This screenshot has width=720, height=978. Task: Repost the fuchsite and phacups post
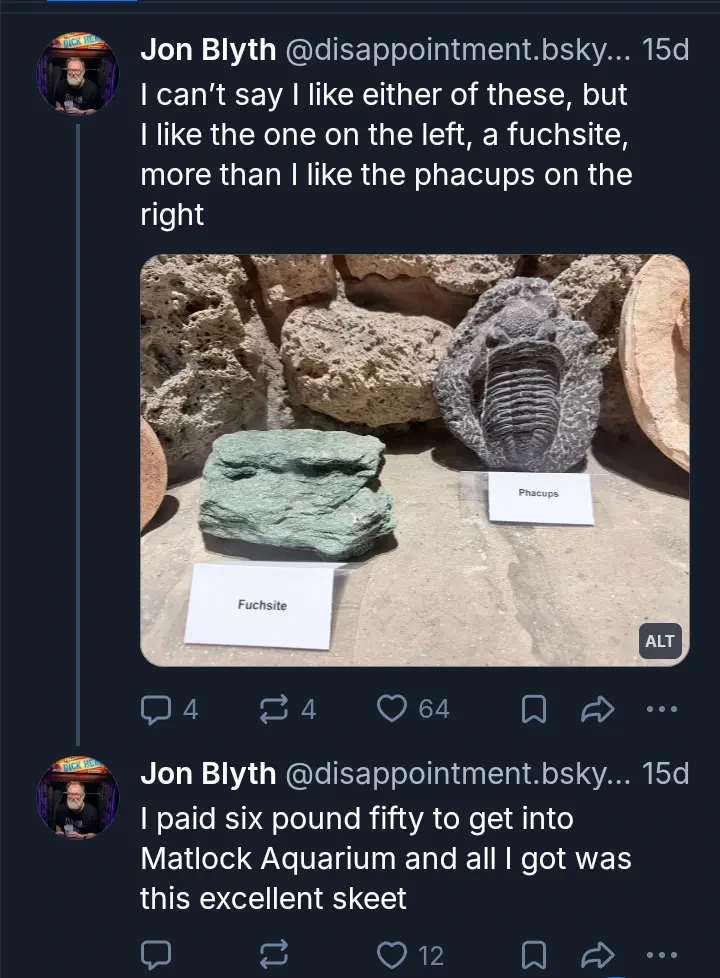272,709
